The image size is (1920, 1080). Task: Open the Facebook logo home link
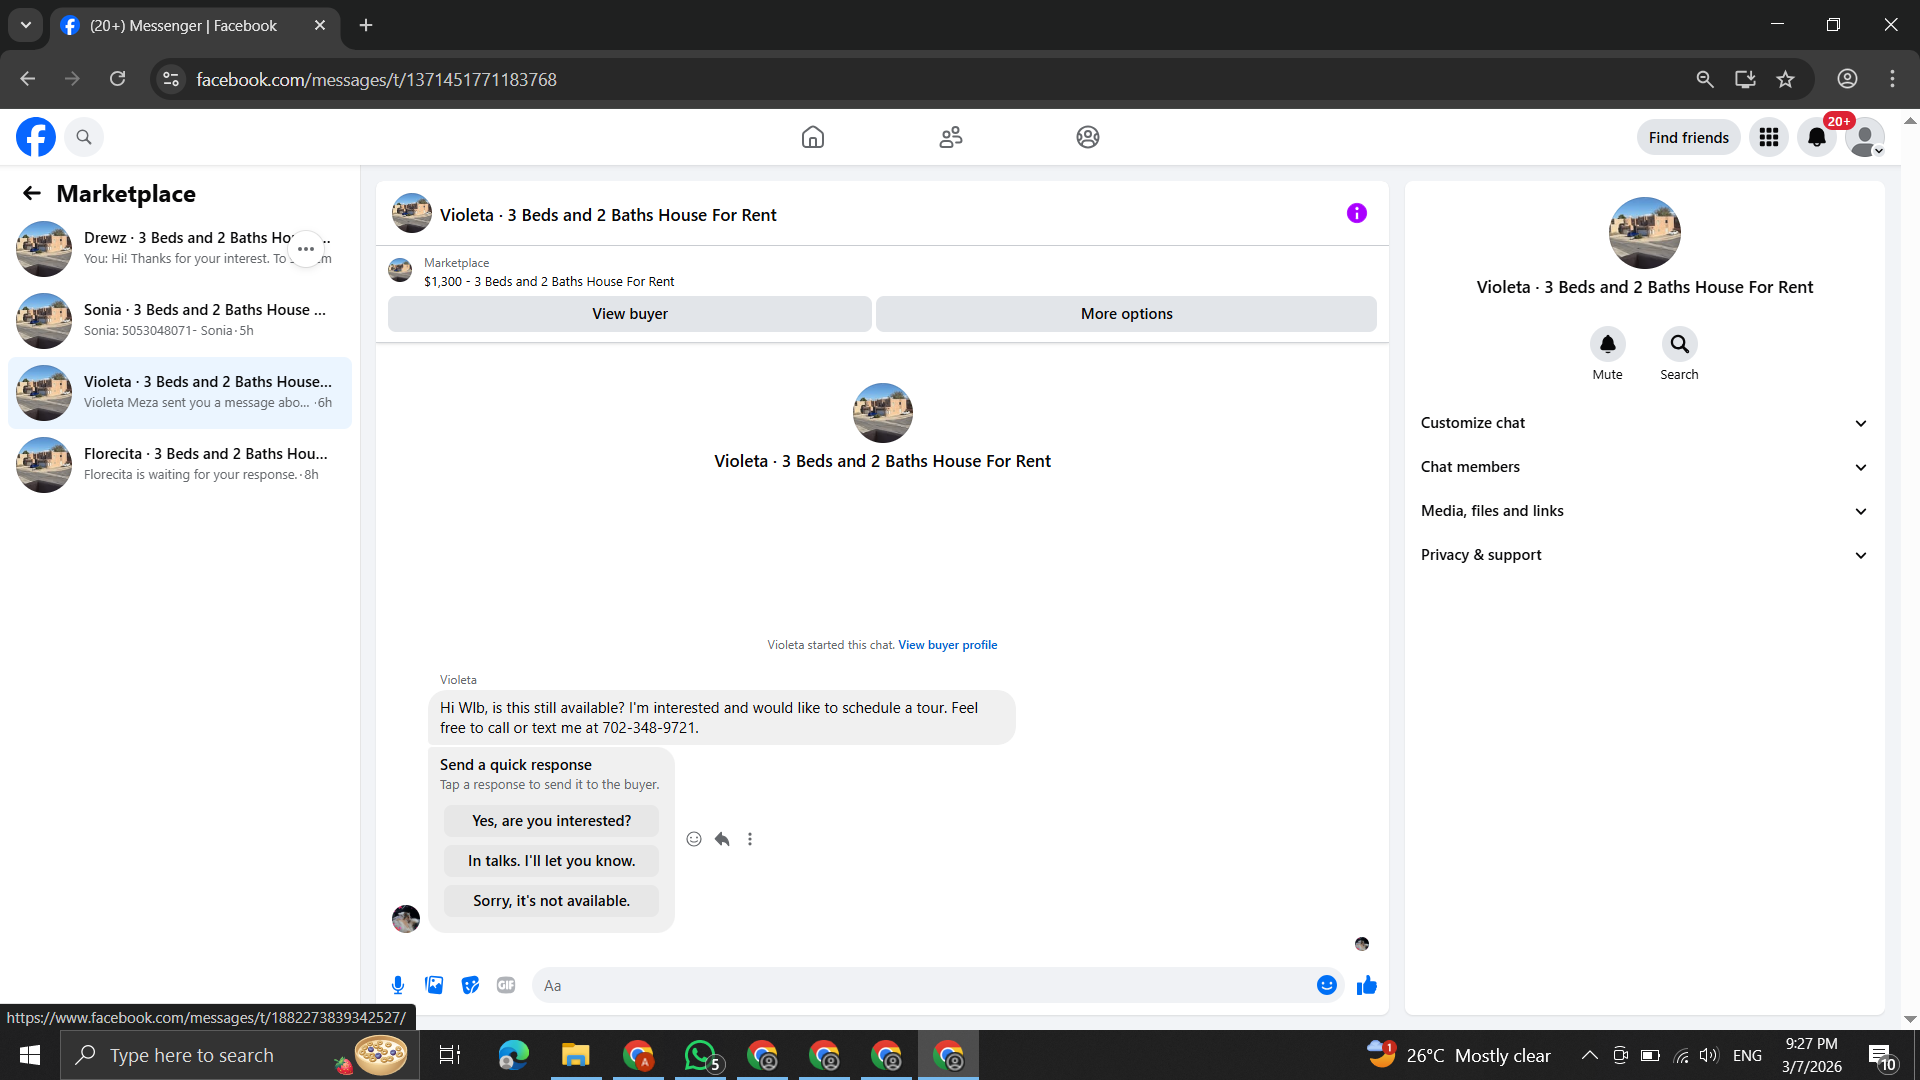(36, 137)
